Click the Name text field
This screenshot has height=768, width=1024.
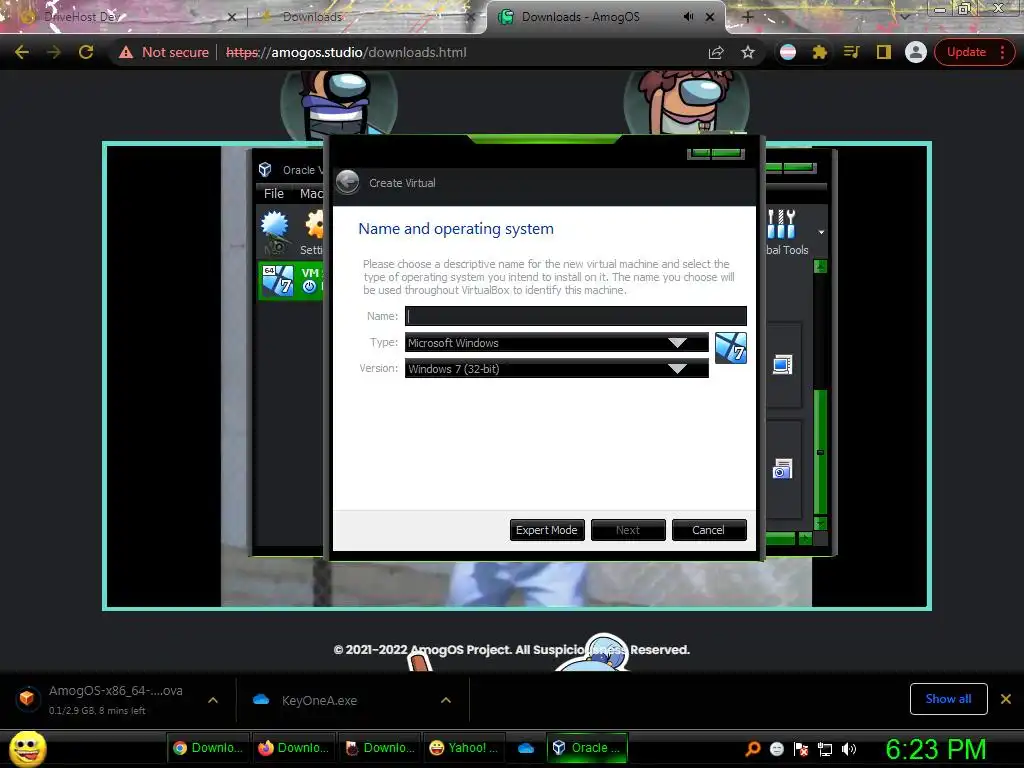575,316
